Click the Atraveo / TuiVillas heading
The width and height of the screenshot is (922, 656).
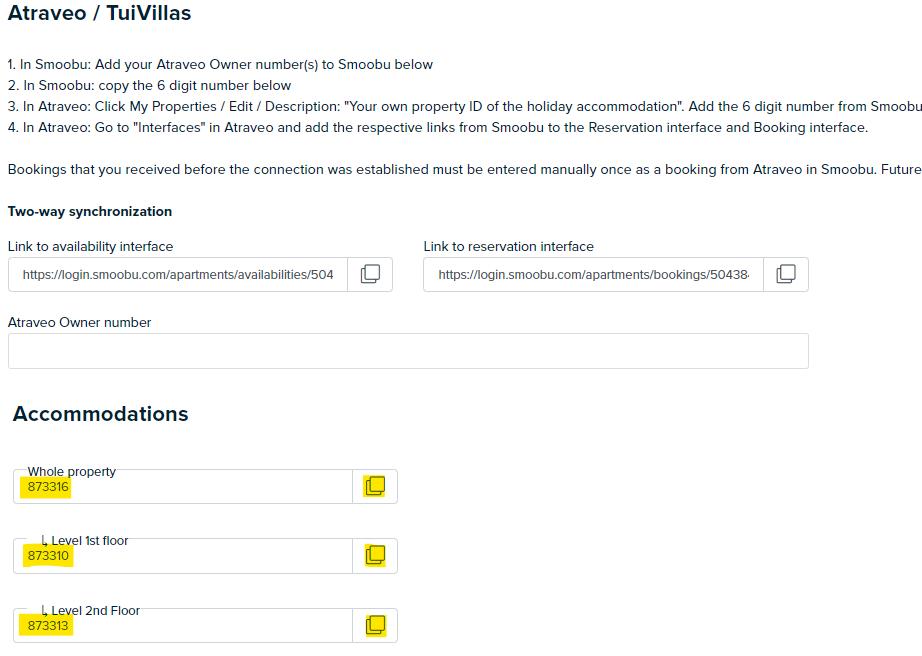tap(99, 13)
